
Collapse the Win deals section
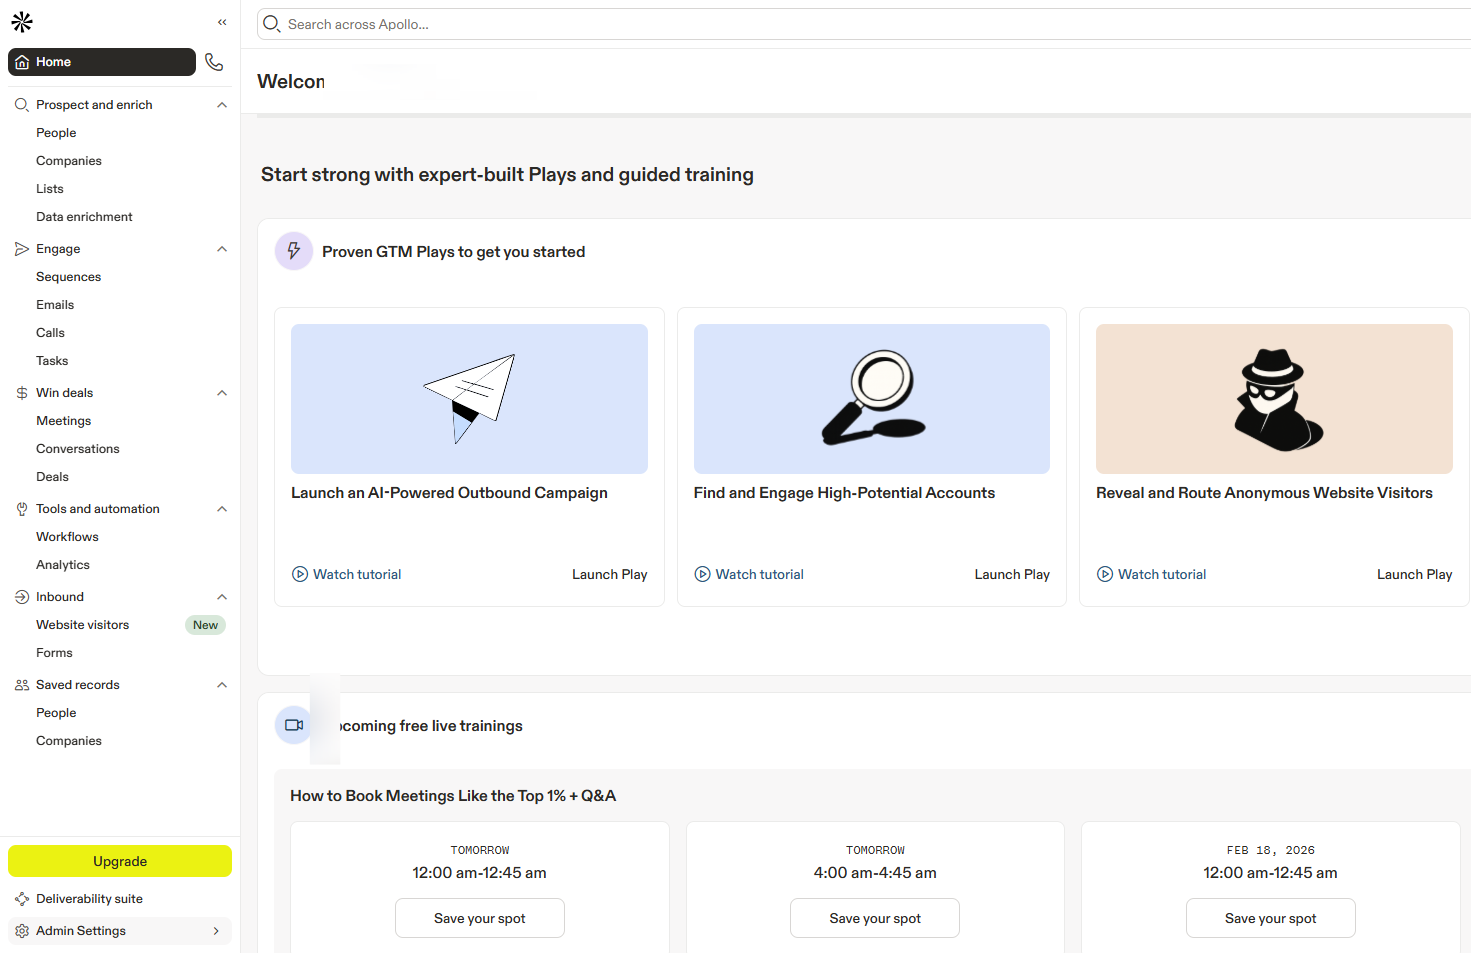pos(222,393)
